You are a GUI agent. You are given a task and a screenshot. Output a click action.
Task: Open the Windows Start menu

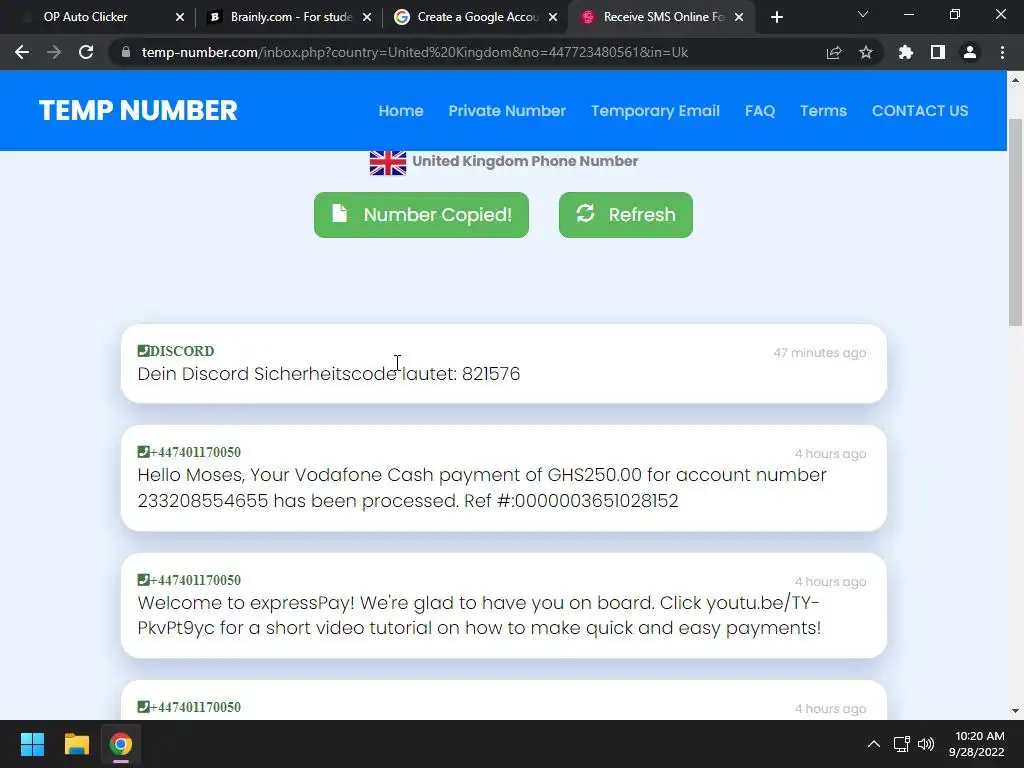pos(32,744)
